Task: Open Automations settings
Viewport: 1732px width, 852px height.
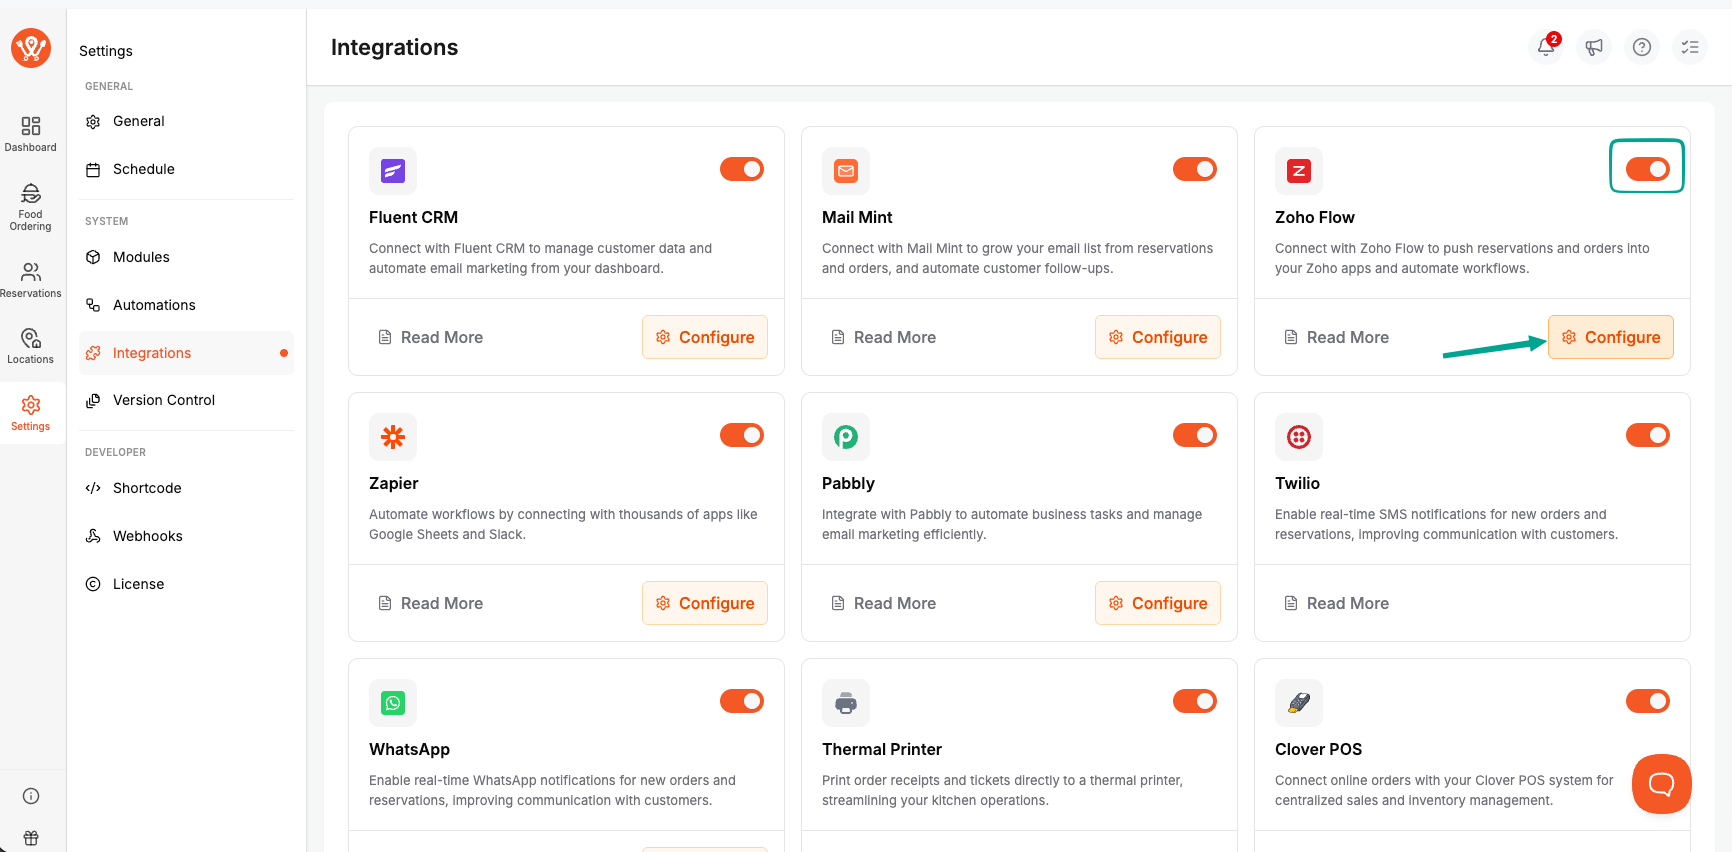Action: click(x=186, y=305)
